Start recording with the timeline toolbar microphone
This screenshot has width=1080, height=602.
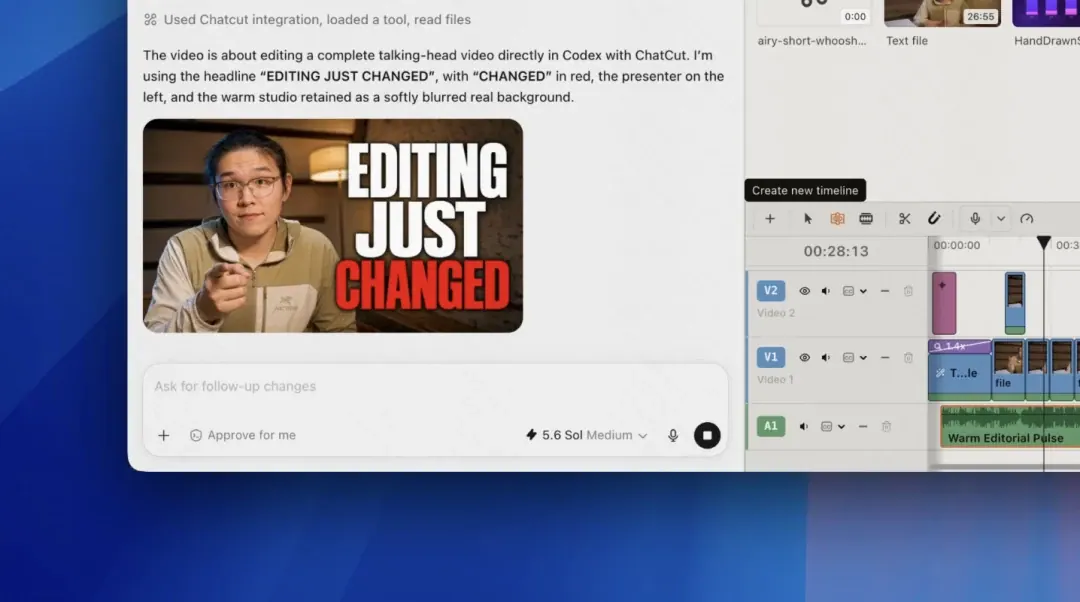(975, 219)
